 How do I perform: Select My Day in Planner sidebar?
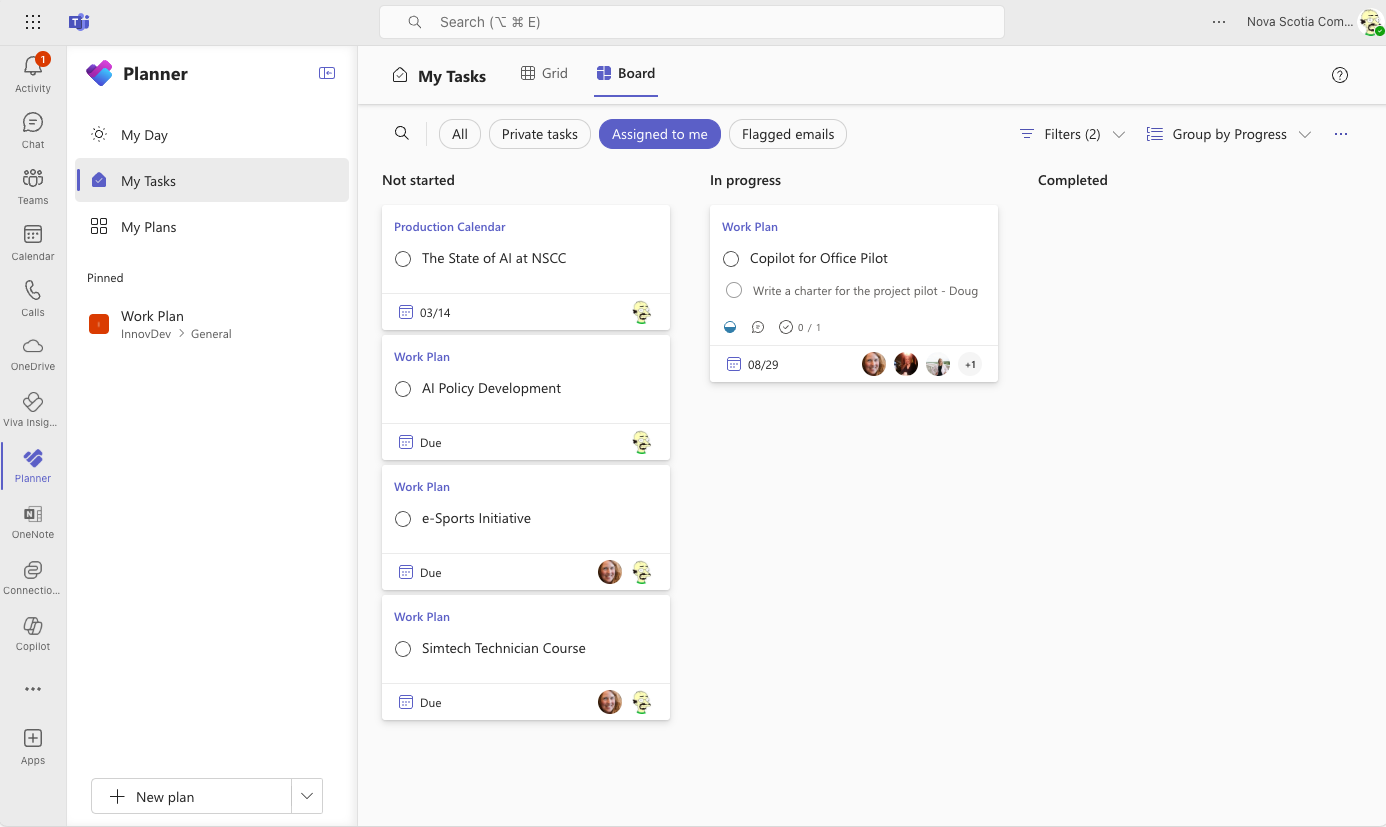click(x=144, y=135)
